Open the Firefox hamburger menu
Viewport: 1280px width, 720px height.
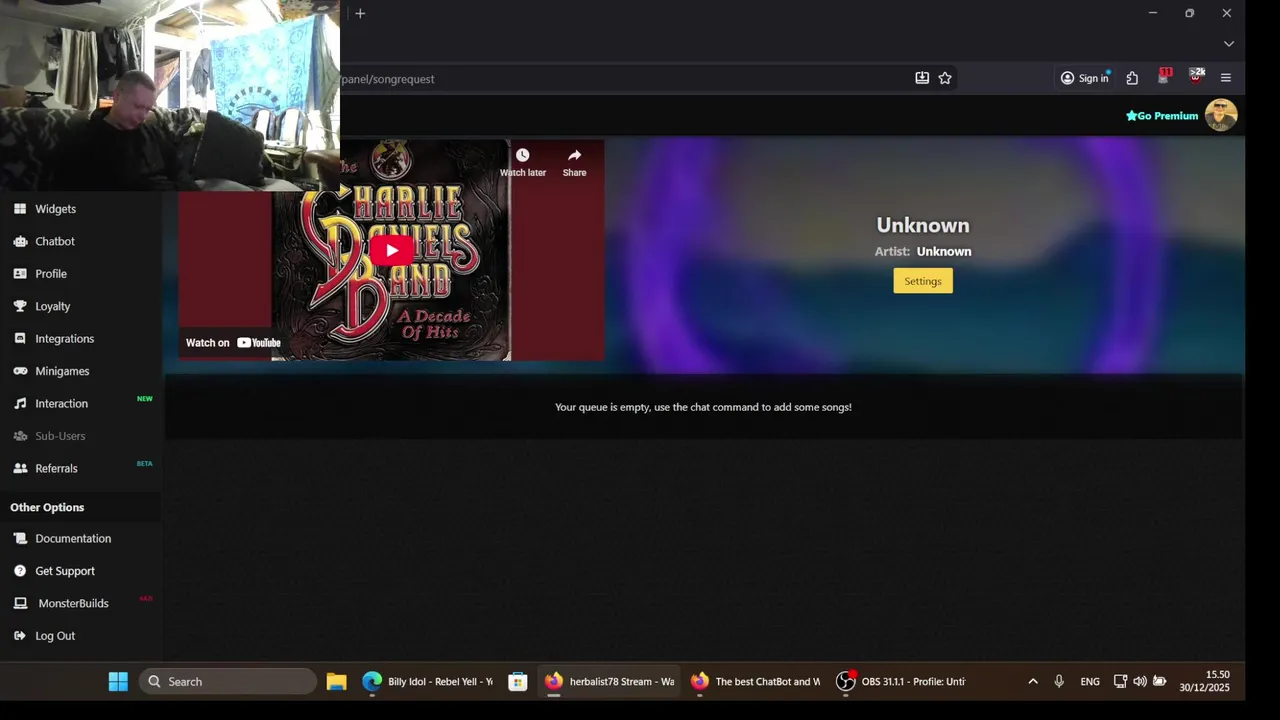click(x=1226, y=78)
